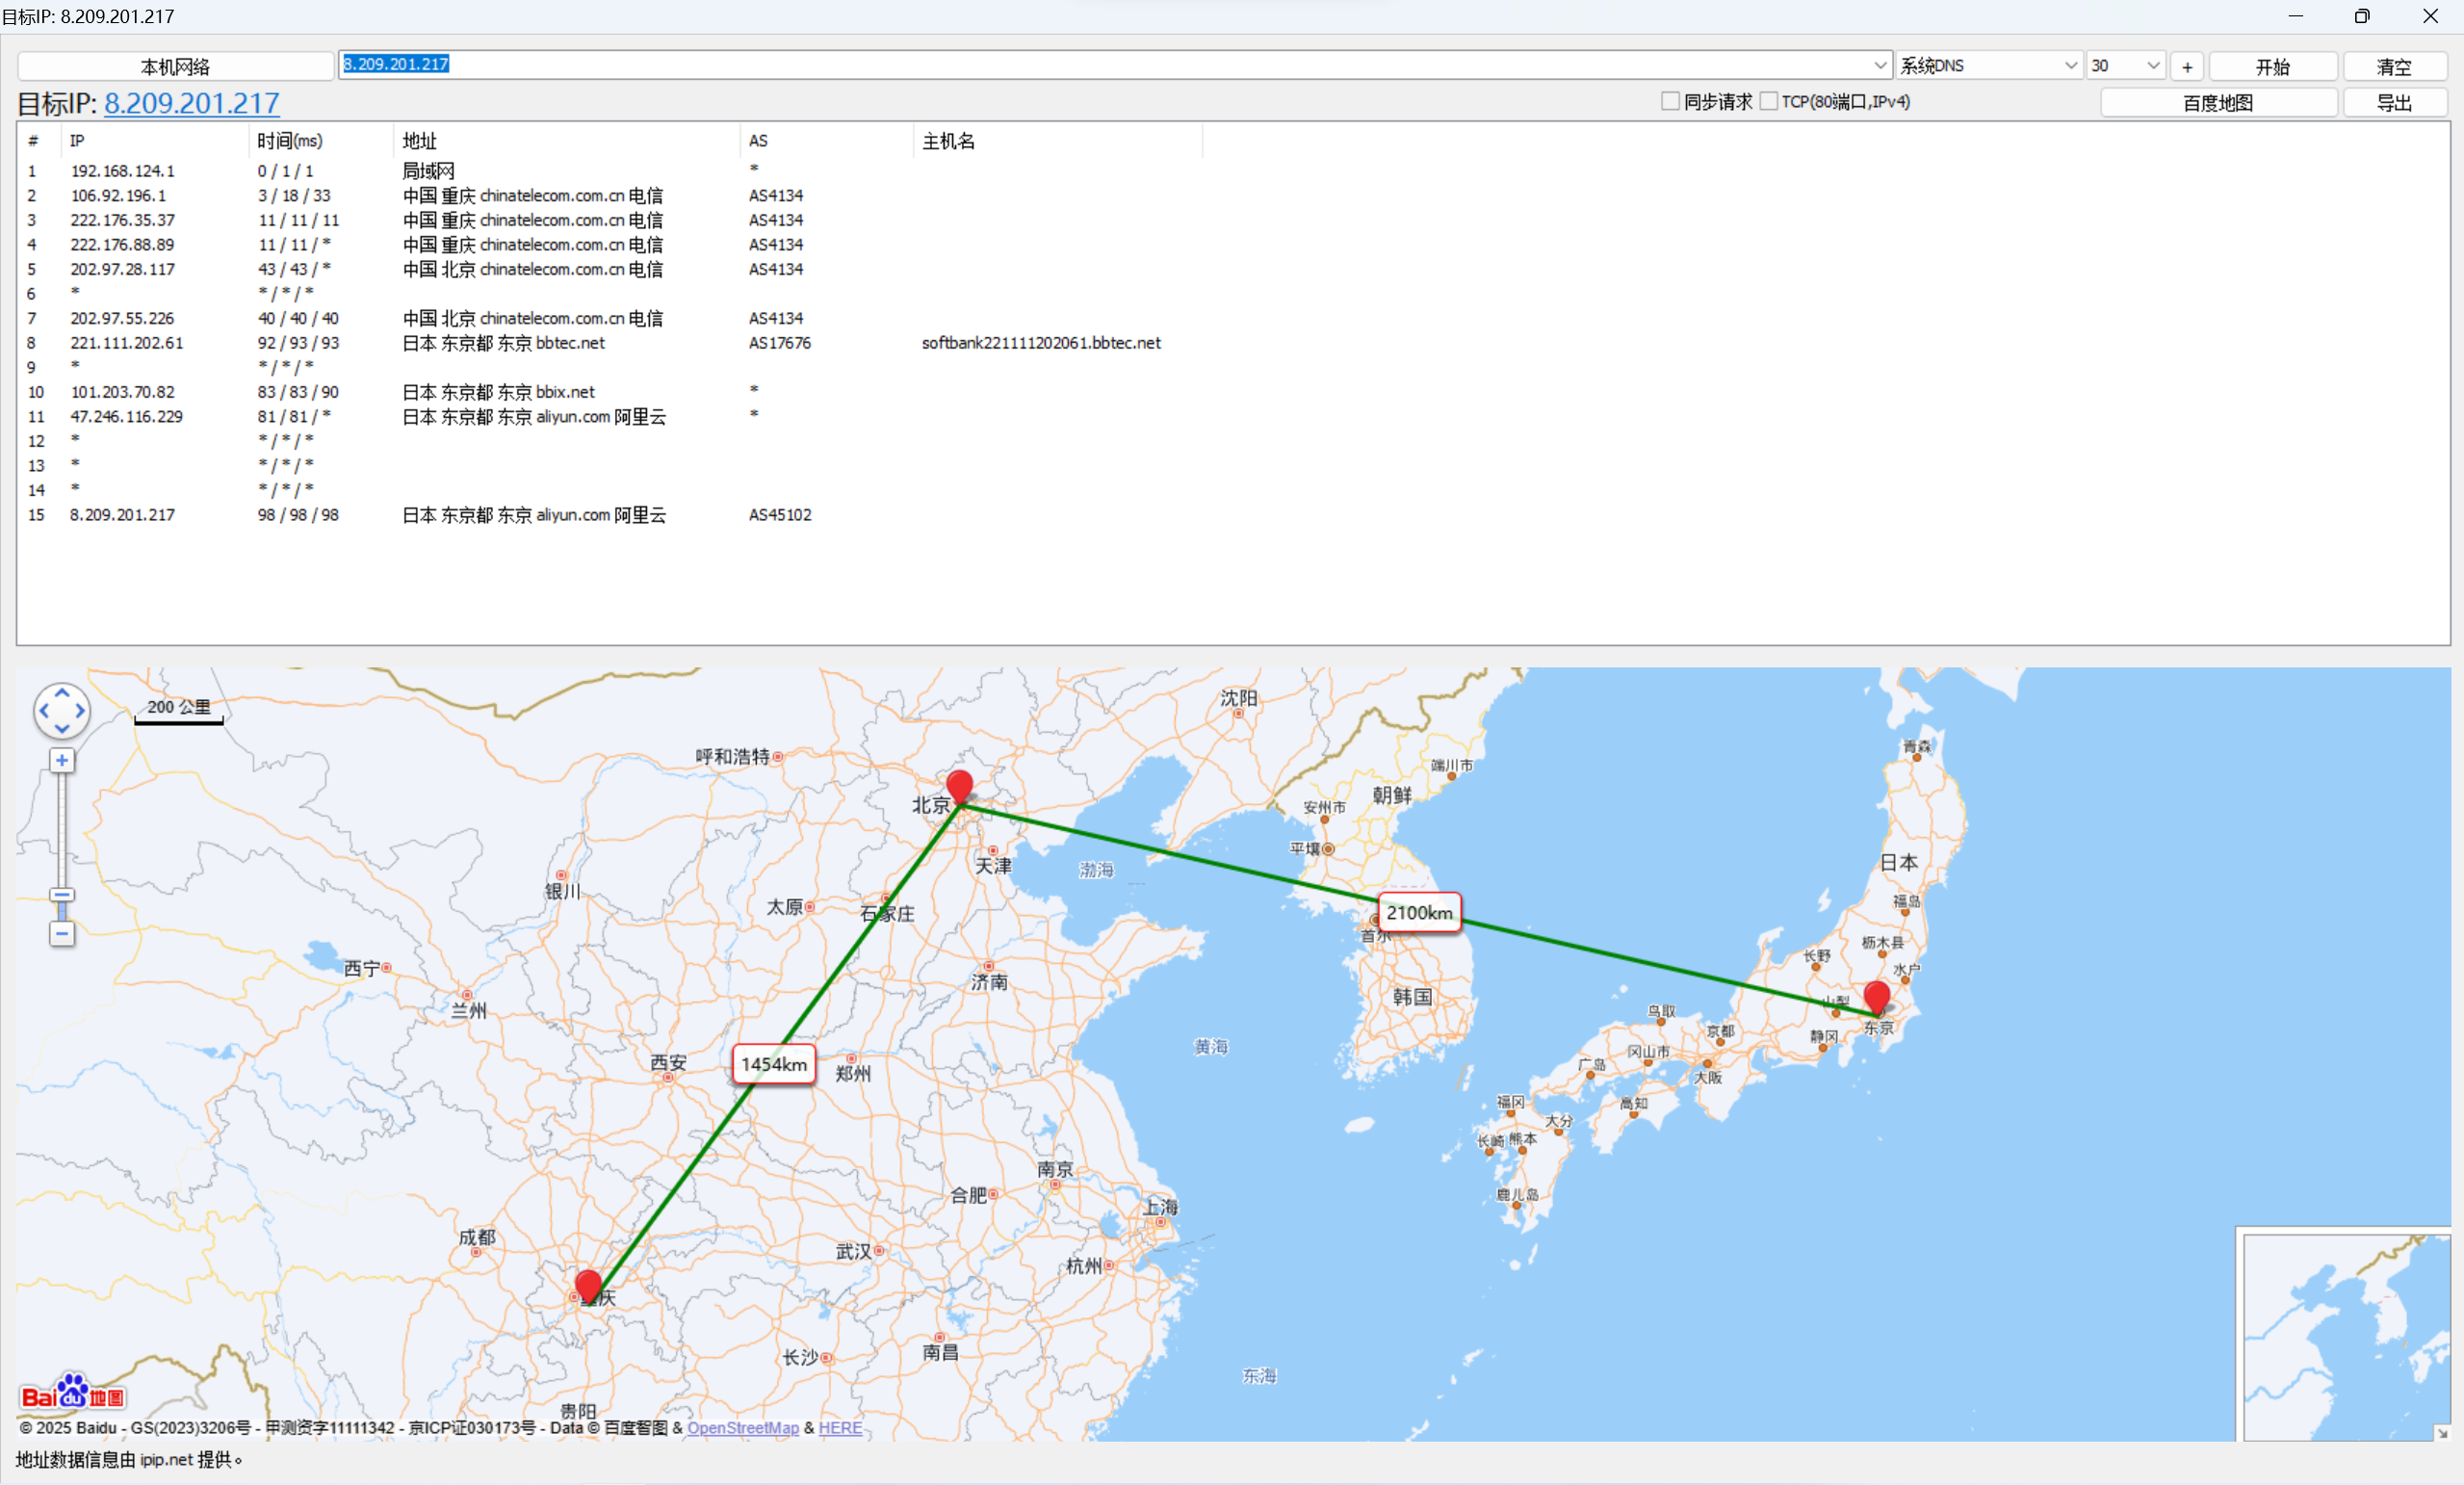This screenshot has width=2464, height=1485.
Task: Click the map zoom in plus button
Action: pos(62,761)
